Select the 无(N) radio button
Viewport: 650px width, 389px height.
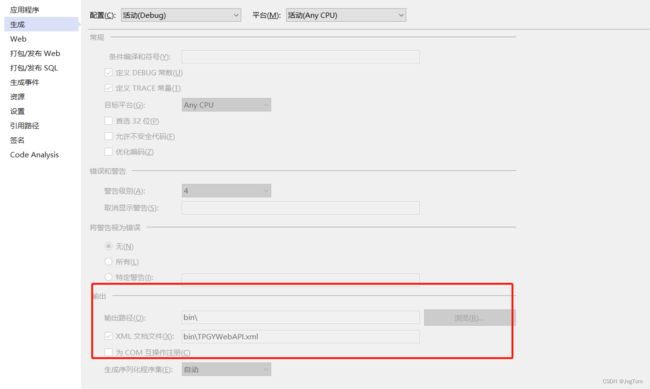pos(109,246)
